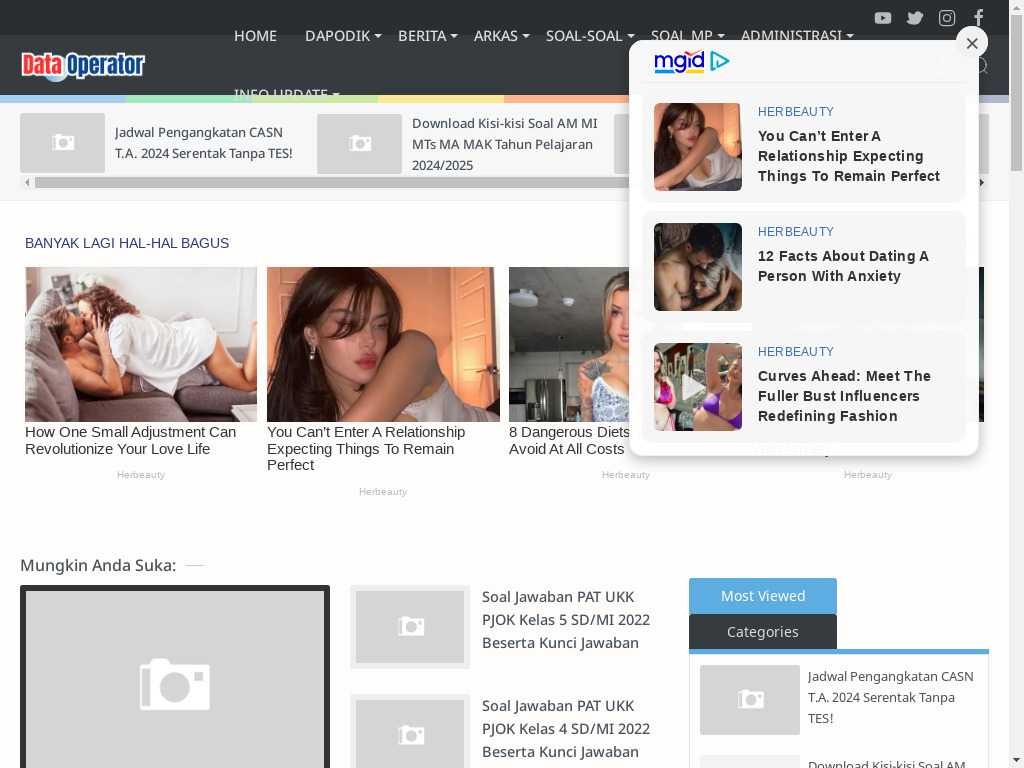Click thumbnail beside PJOK Kelas 5 article

pyautogui.click(x=410, y=627)
